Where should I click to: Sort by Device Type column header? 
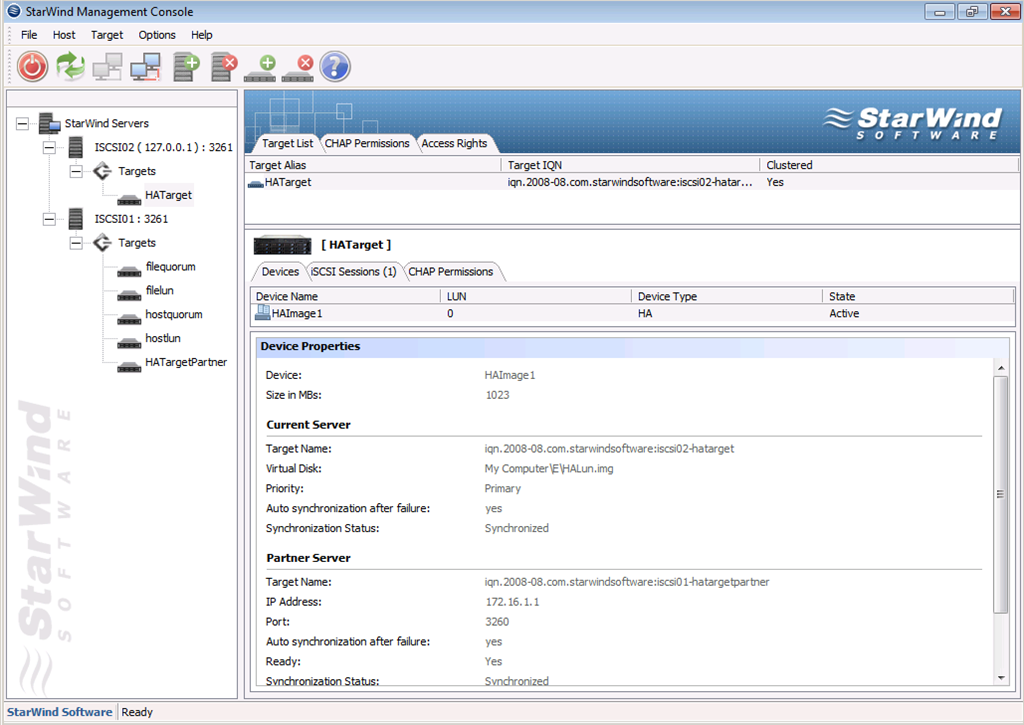pos(727,297)
